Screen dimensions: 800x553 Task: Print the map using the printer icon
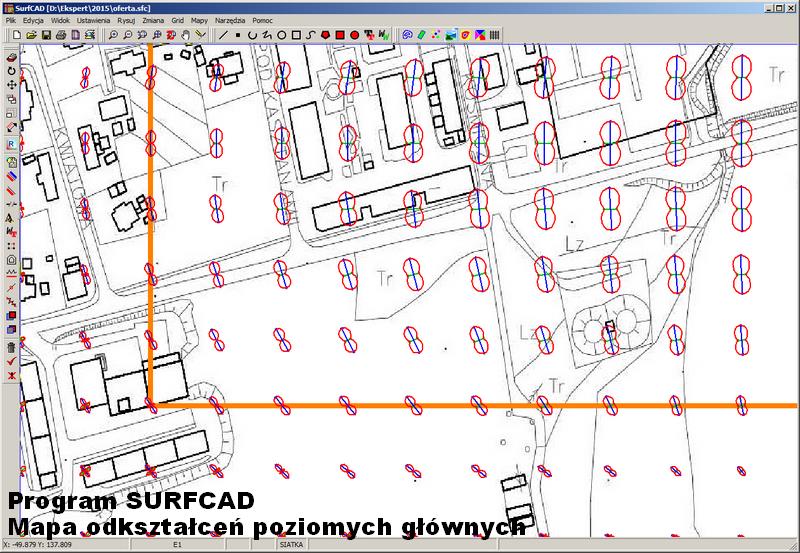(x=61, y=35)
